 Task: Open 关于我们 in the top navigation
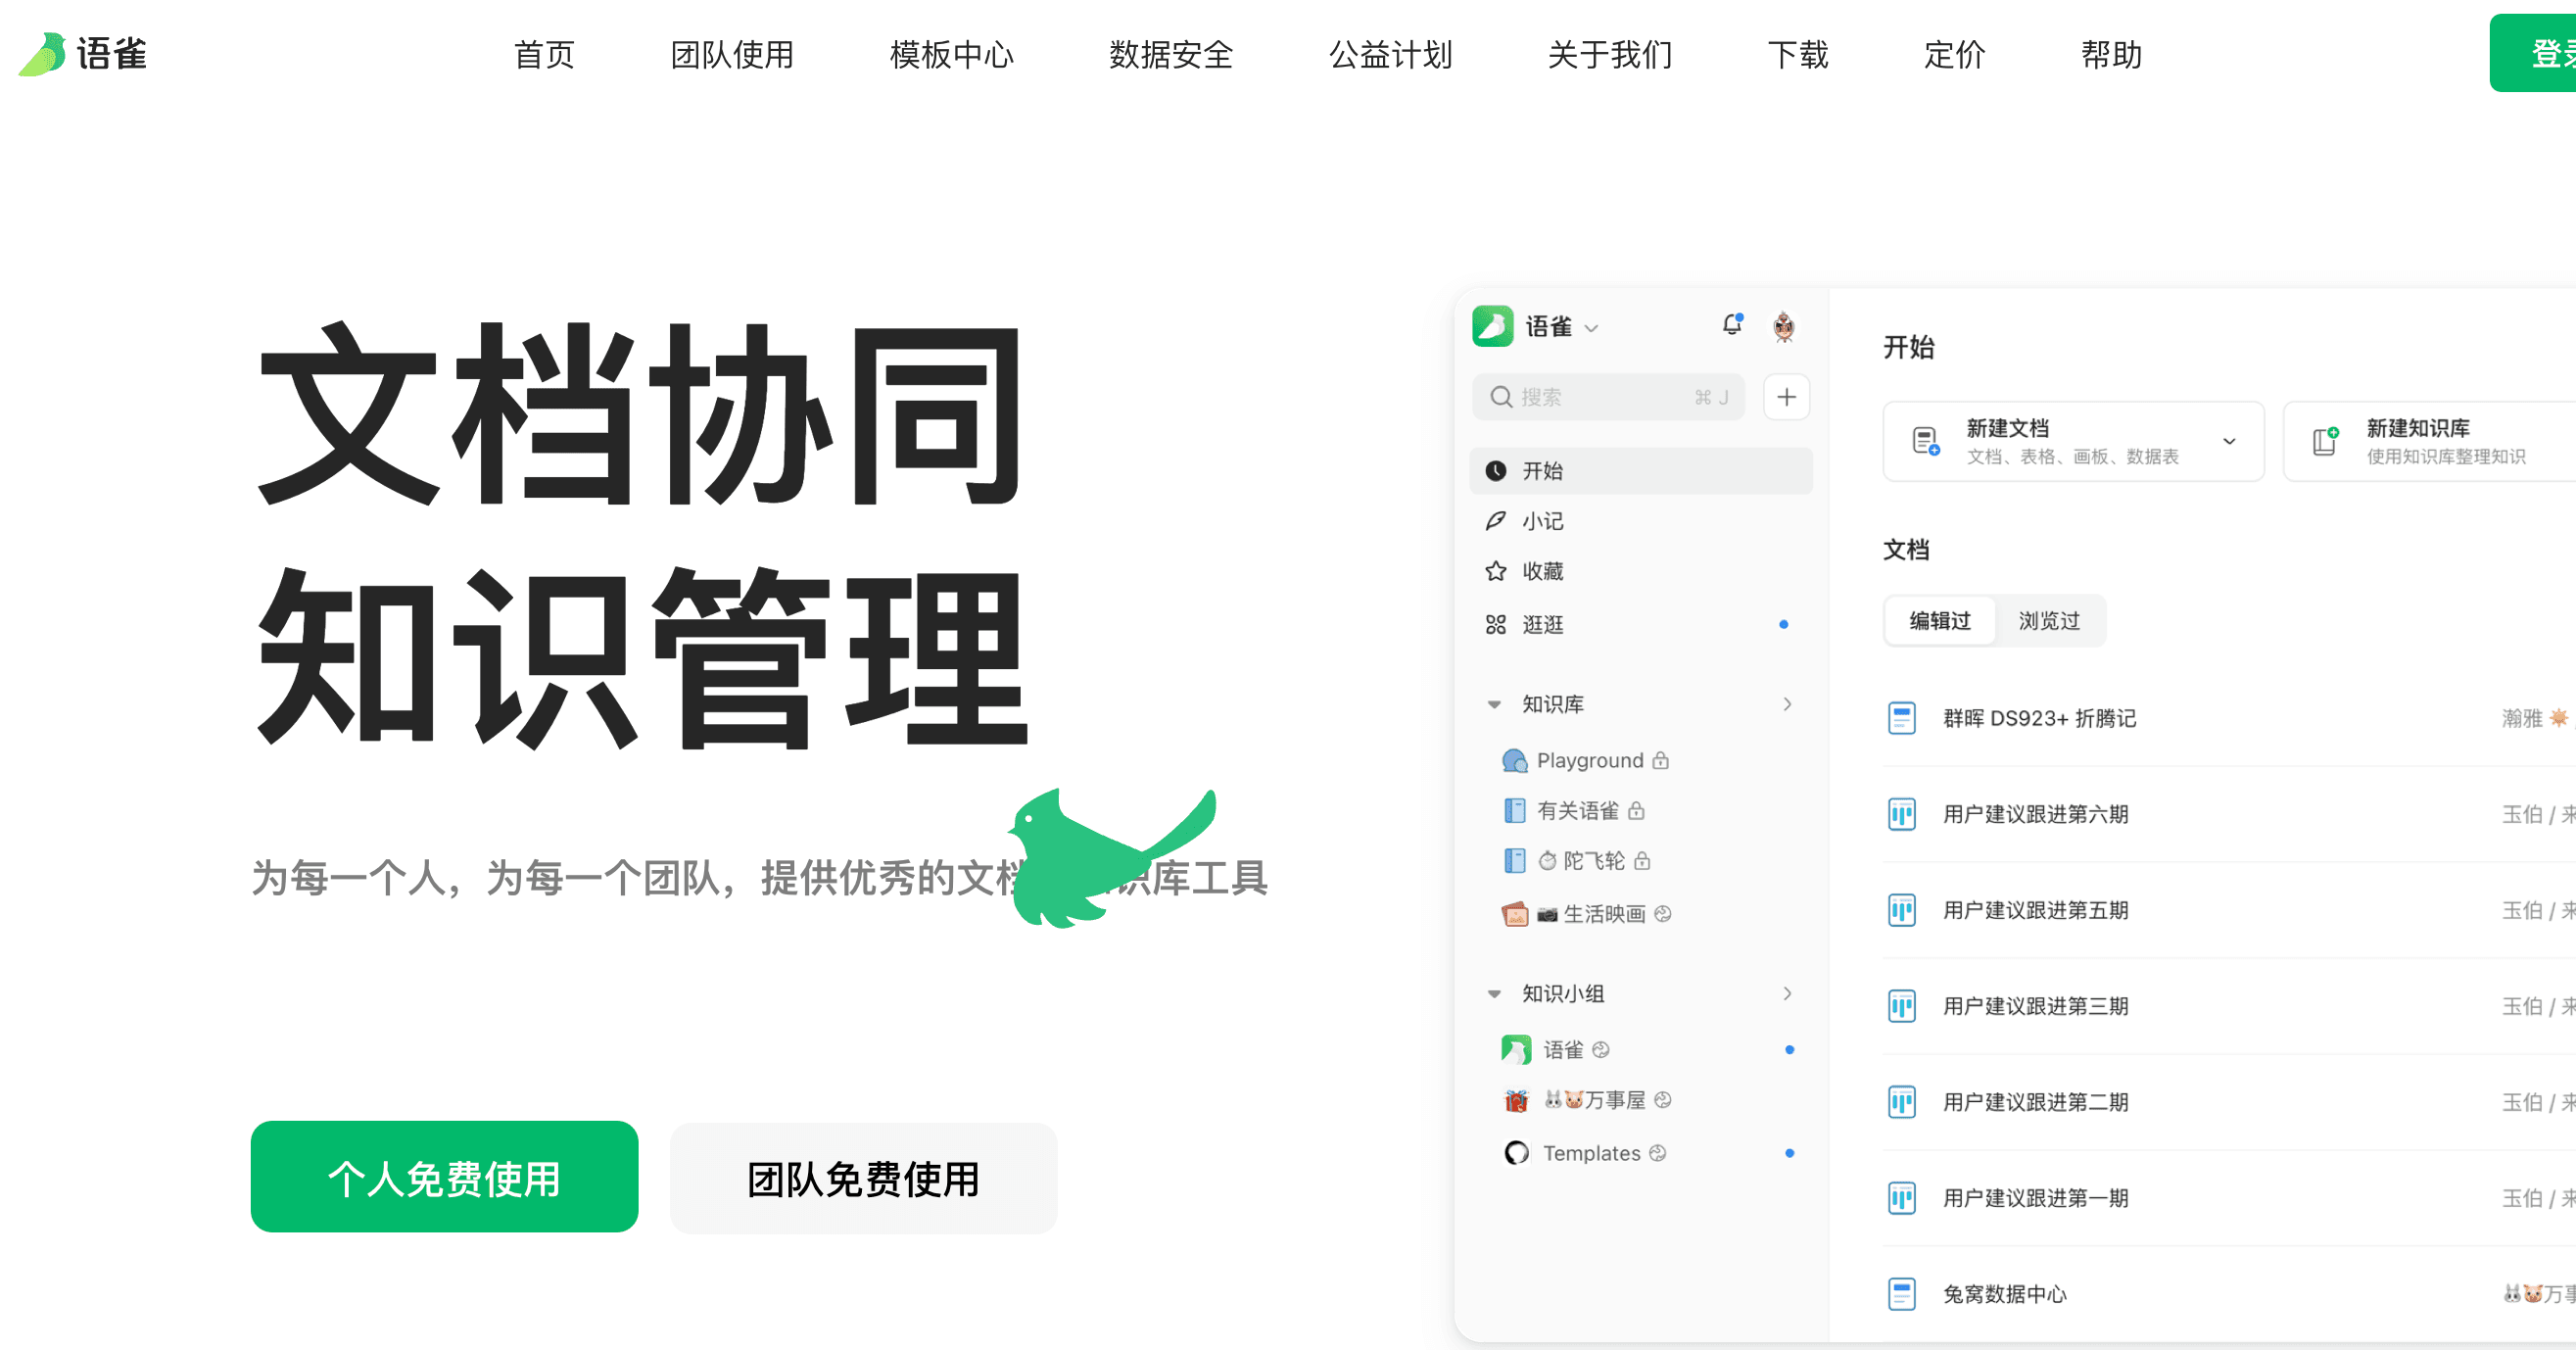pyautogui.click(x=1610, y=54)
